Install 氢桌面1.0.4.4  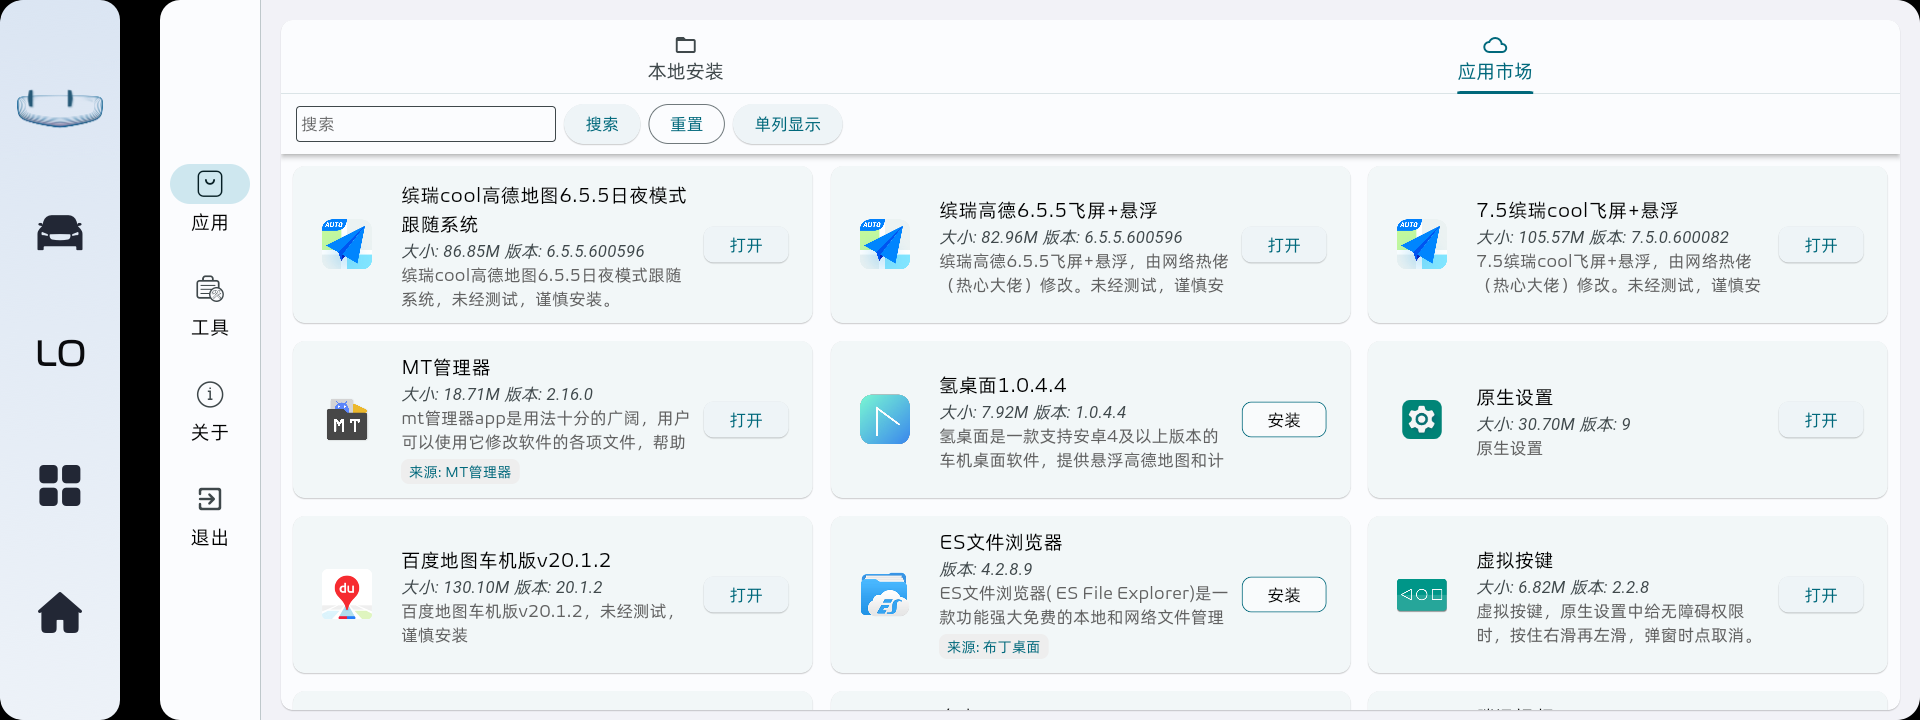coord(1284,420)
